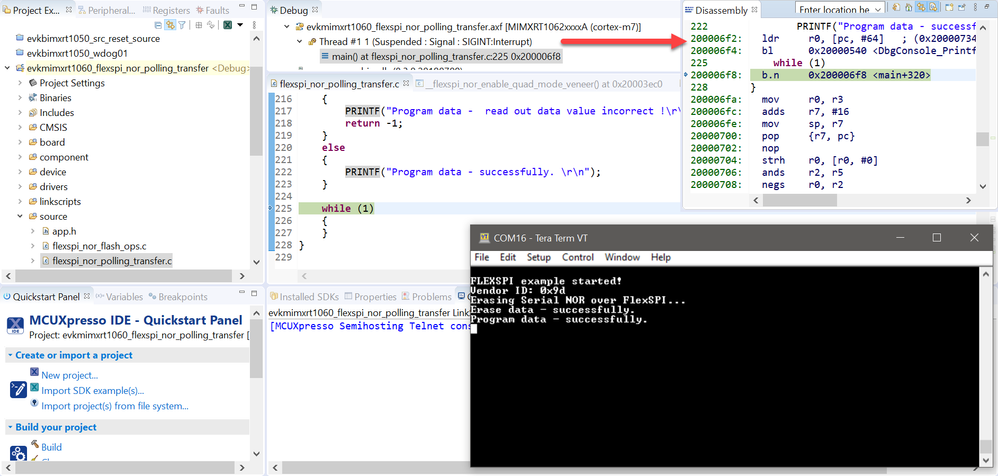The image size is (998, 476).
Task: Select main() stack frame in Debug view
Action: coord(440,56)
